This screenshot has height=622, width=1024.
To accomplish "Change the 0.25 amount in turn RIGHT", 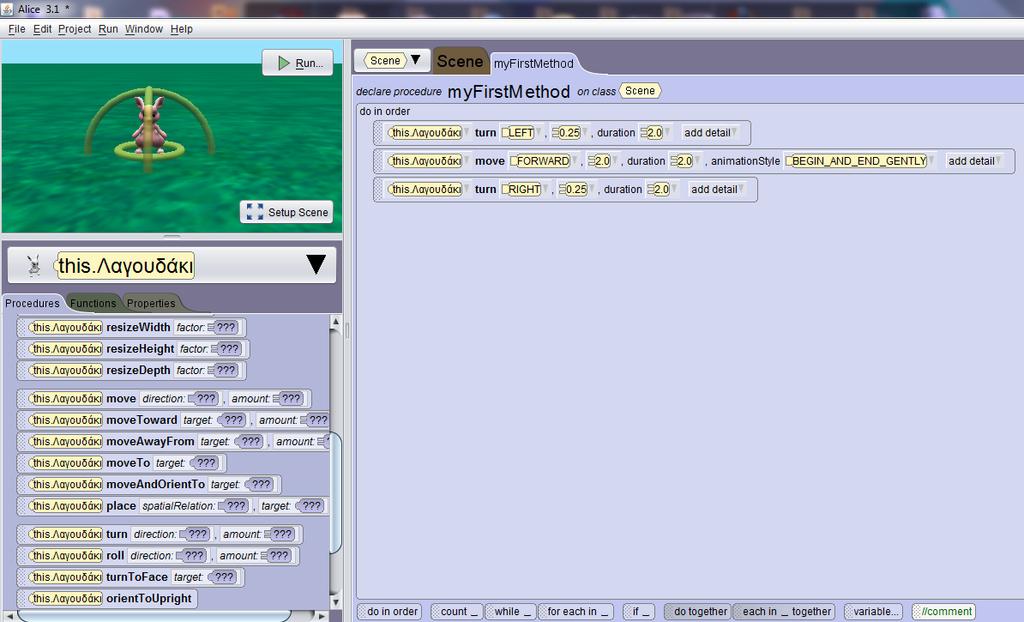I will pyautogui.click(x=576, y=189).
